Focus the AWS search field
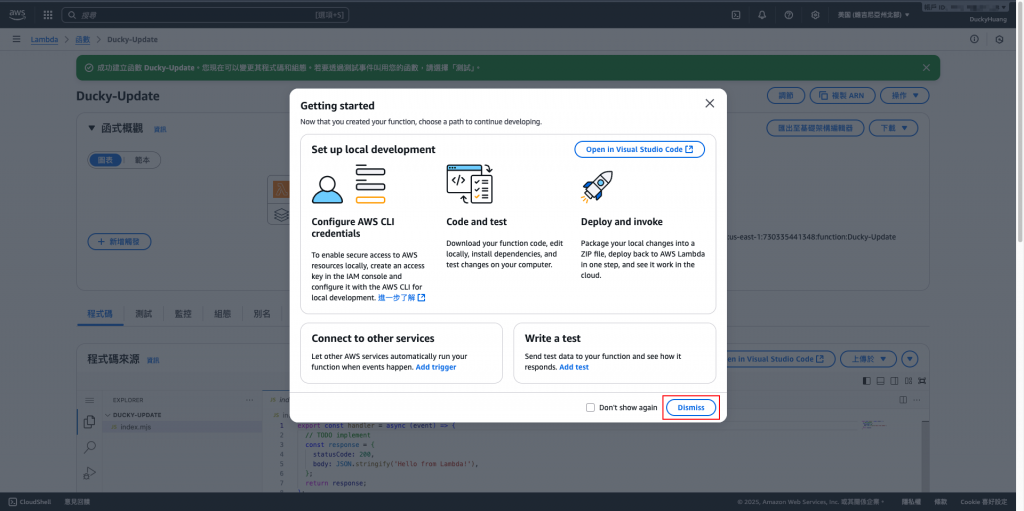The height and width of the screenshot is (511, 1024). [x=205, y=14]
